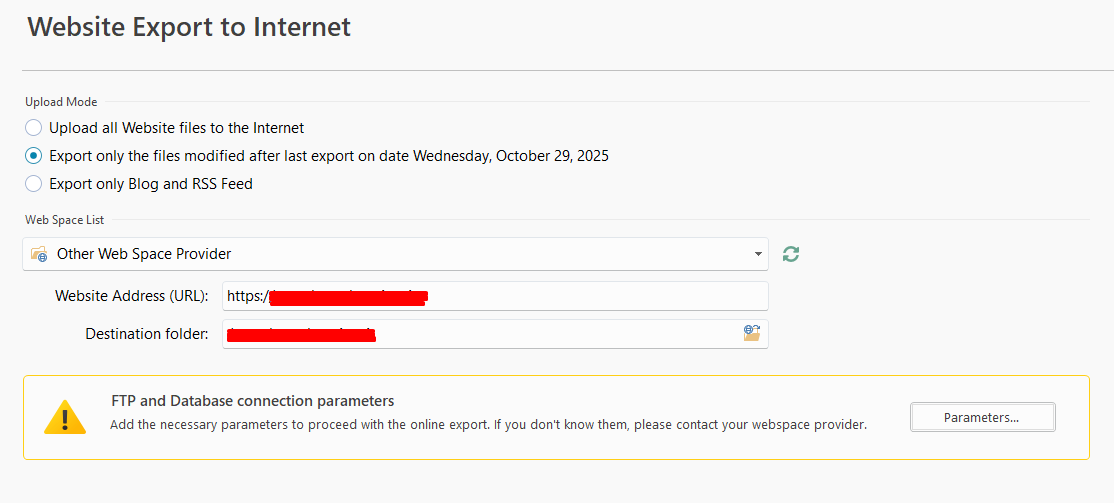Click 'FTP and Database connection parameters' heading
Image resolution: width=1114 pixels, height=503 pixels.
[253, 401]
